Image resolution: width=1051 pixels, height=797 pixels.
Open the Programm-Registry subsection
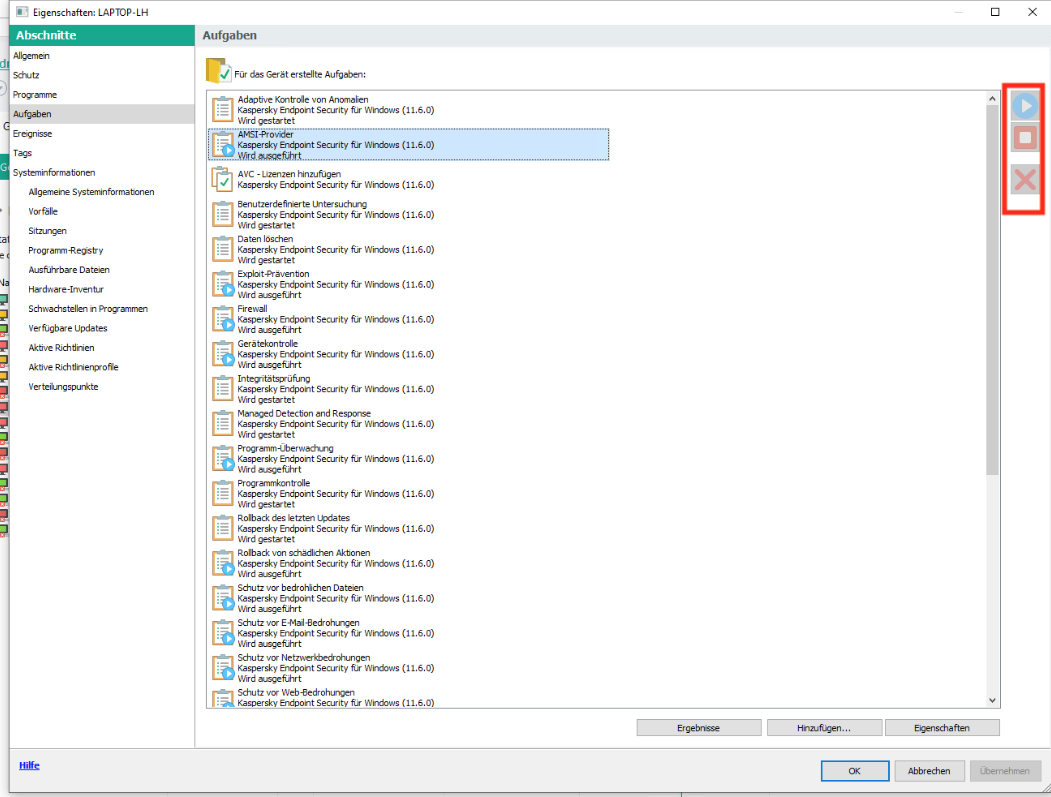click(66, 250)
